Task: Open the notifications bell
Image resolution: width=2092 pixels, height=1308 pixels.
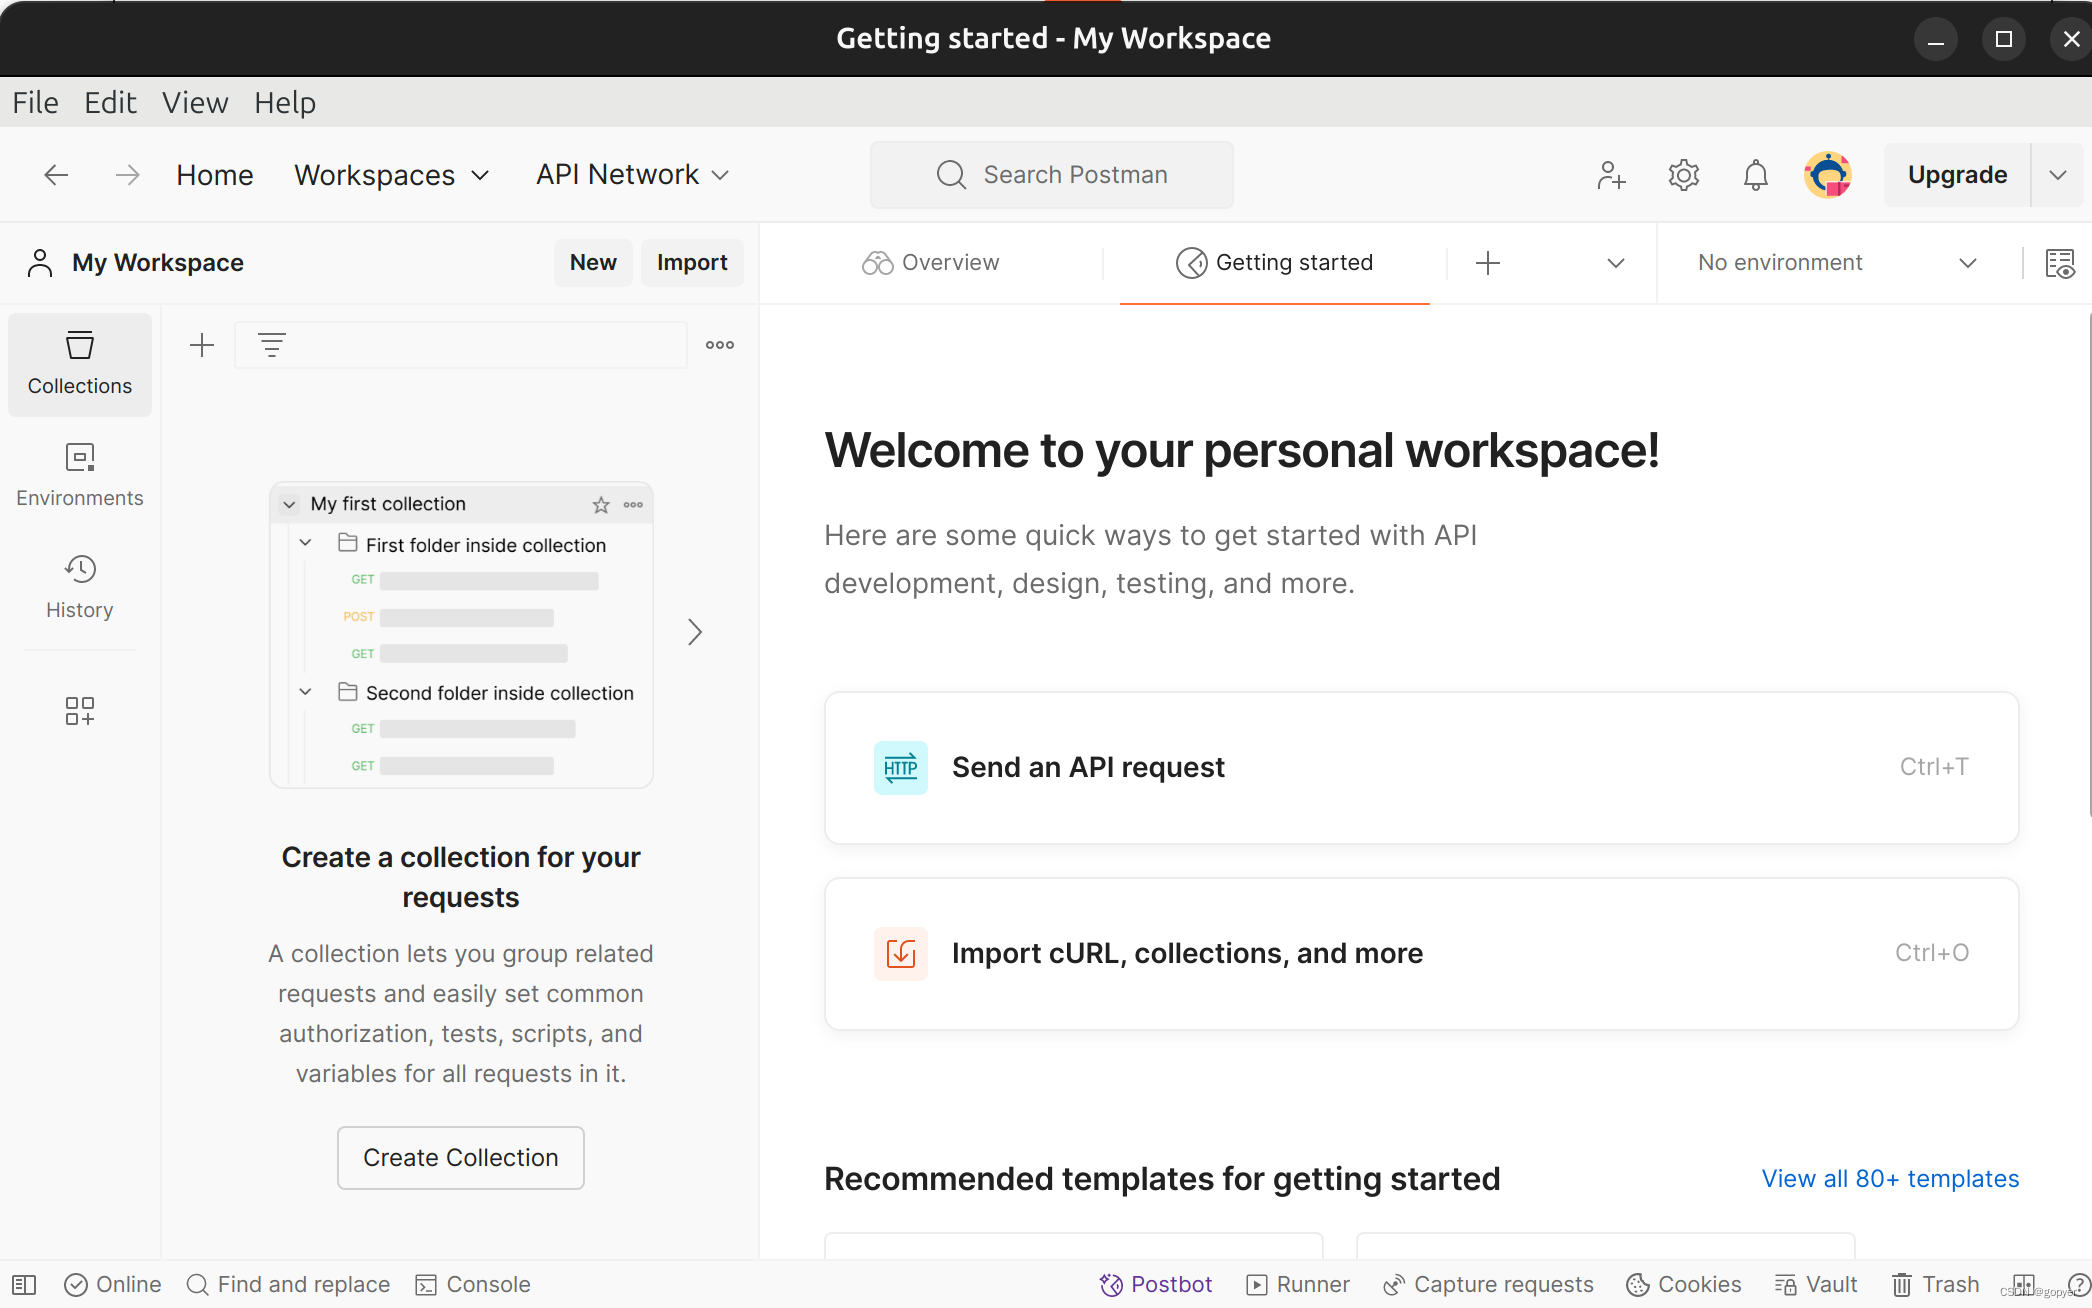Action: (x=1756, y=175)
